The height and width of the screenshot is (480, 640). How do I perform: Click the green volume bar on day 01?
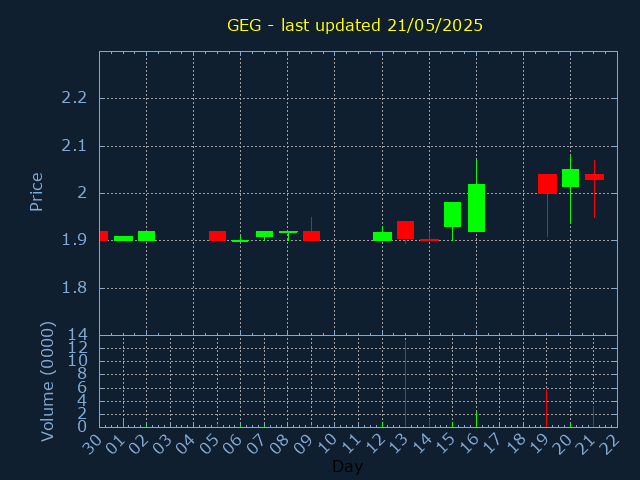point(123,422)
